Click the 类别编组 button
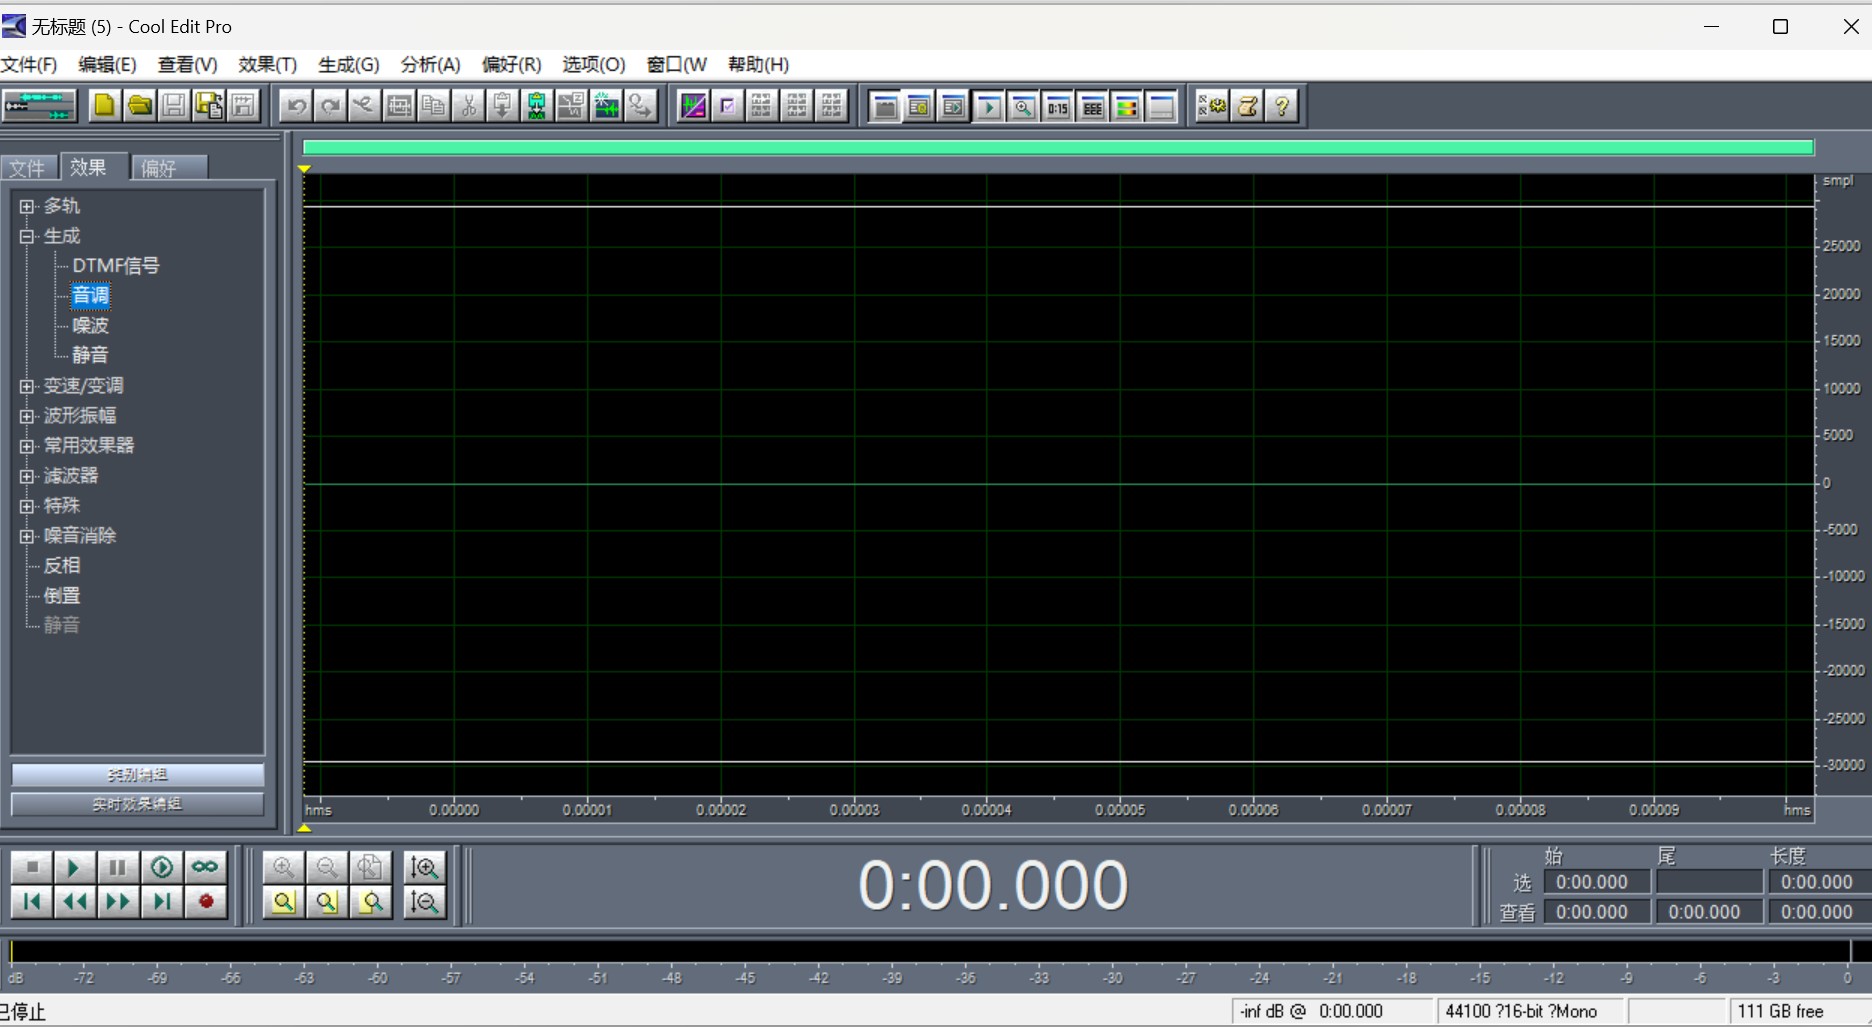Image resolution: width=1872 pixels, height=1027 pixels. [x=138, y=775]
